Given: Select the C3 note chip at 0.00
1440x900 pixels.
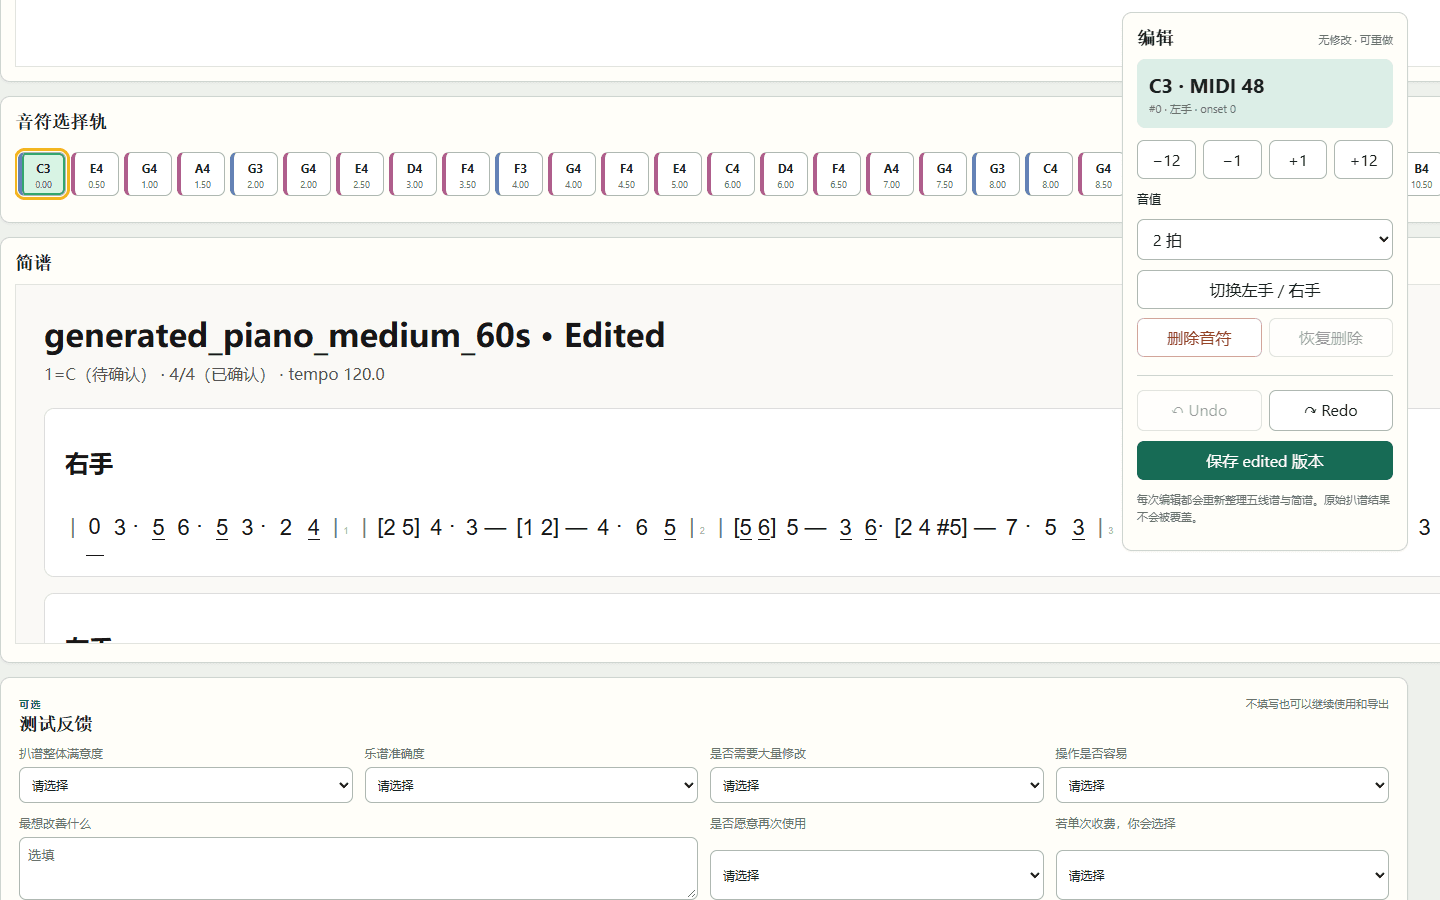Looking at the screenshot, I should 43,174.
